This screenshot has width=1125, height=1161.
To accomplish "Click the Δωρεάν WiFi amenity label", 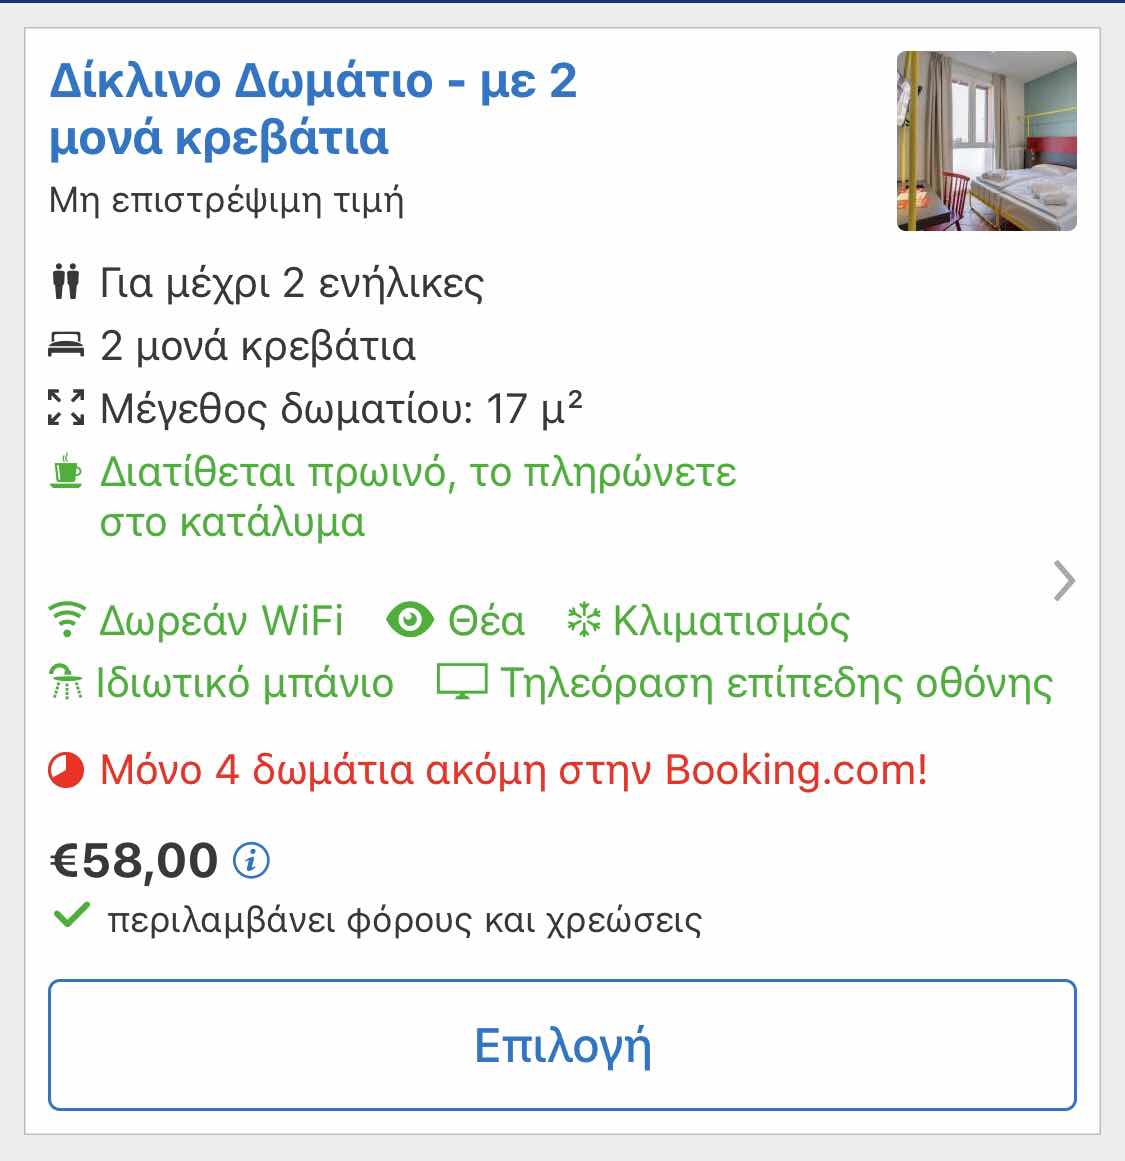I will [221, 620].
